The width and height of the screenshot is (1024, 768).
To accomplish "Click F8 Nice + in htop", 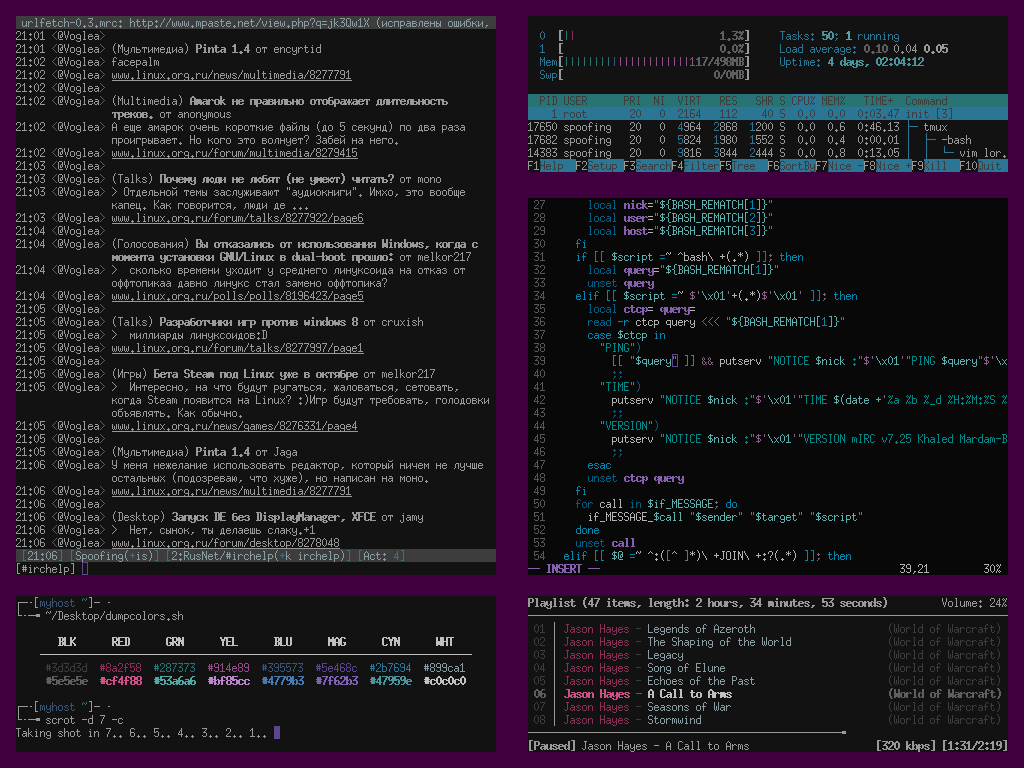I will coord(887,166).
